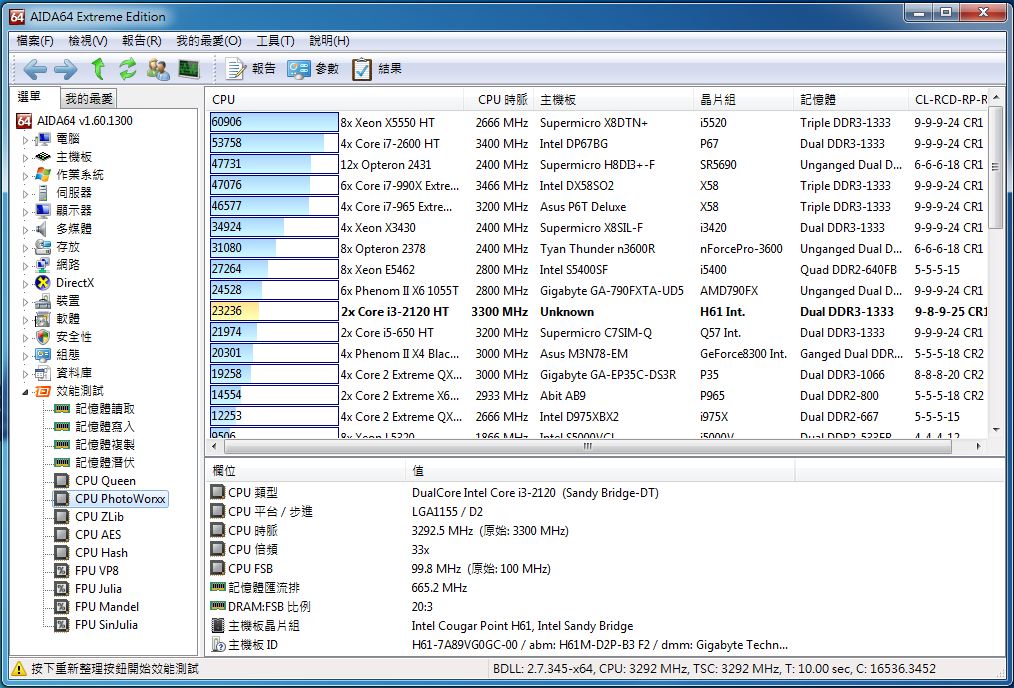This screenshot has width=1014, height=688.
Task: Select the DirectX icon in the tree
Action: pyautogui.click(x=43, y=283)
